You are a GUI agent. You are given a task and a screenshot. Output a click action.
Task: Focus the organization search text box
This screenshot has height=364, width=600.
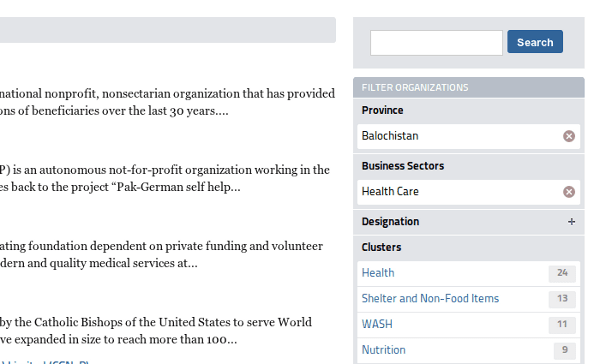436,43
